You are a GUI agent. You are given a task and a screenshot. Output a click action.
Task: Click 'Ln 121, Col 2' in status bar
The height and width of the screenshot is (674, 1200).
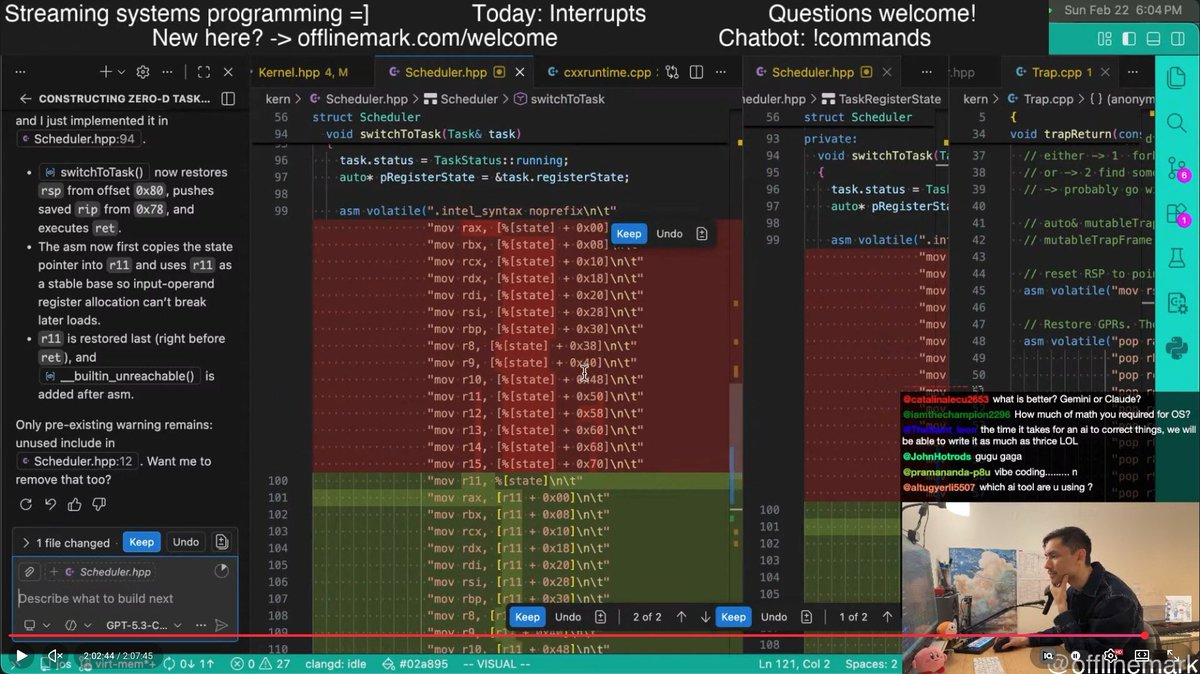(x=794, y=663)
